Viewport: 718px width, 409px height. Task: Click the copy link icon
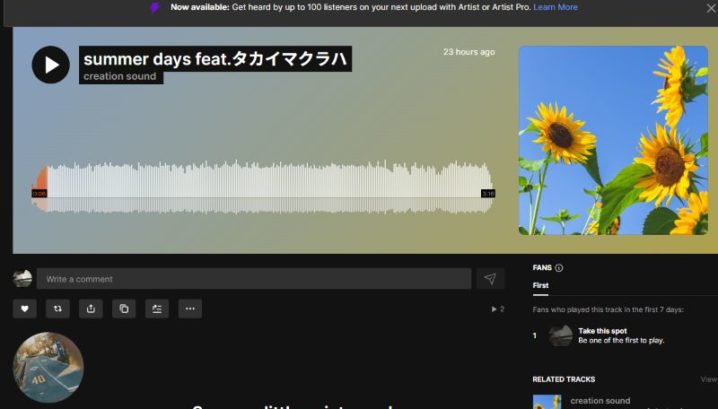[x=124, y=309]
